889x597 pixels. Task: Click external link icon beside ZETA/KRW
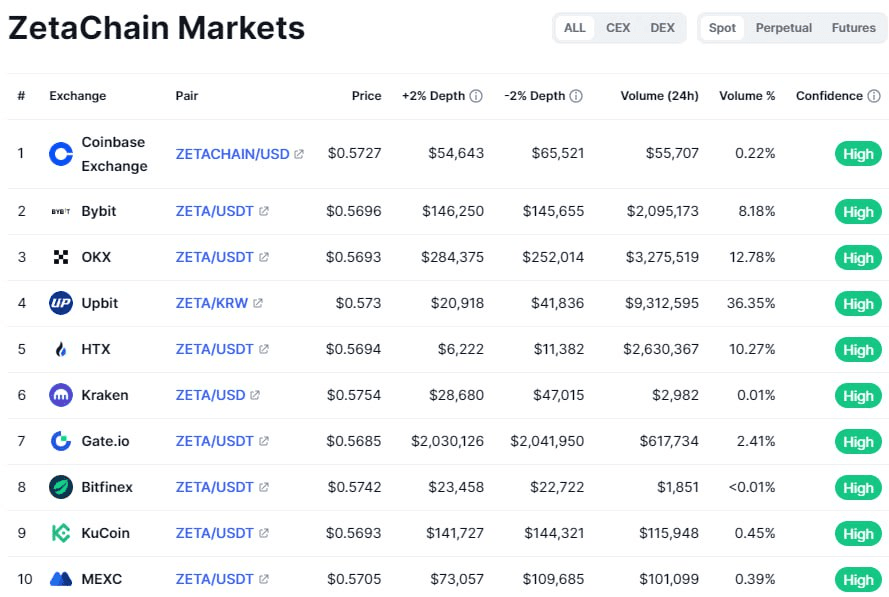pyautogui.click(x=258, y=303)
